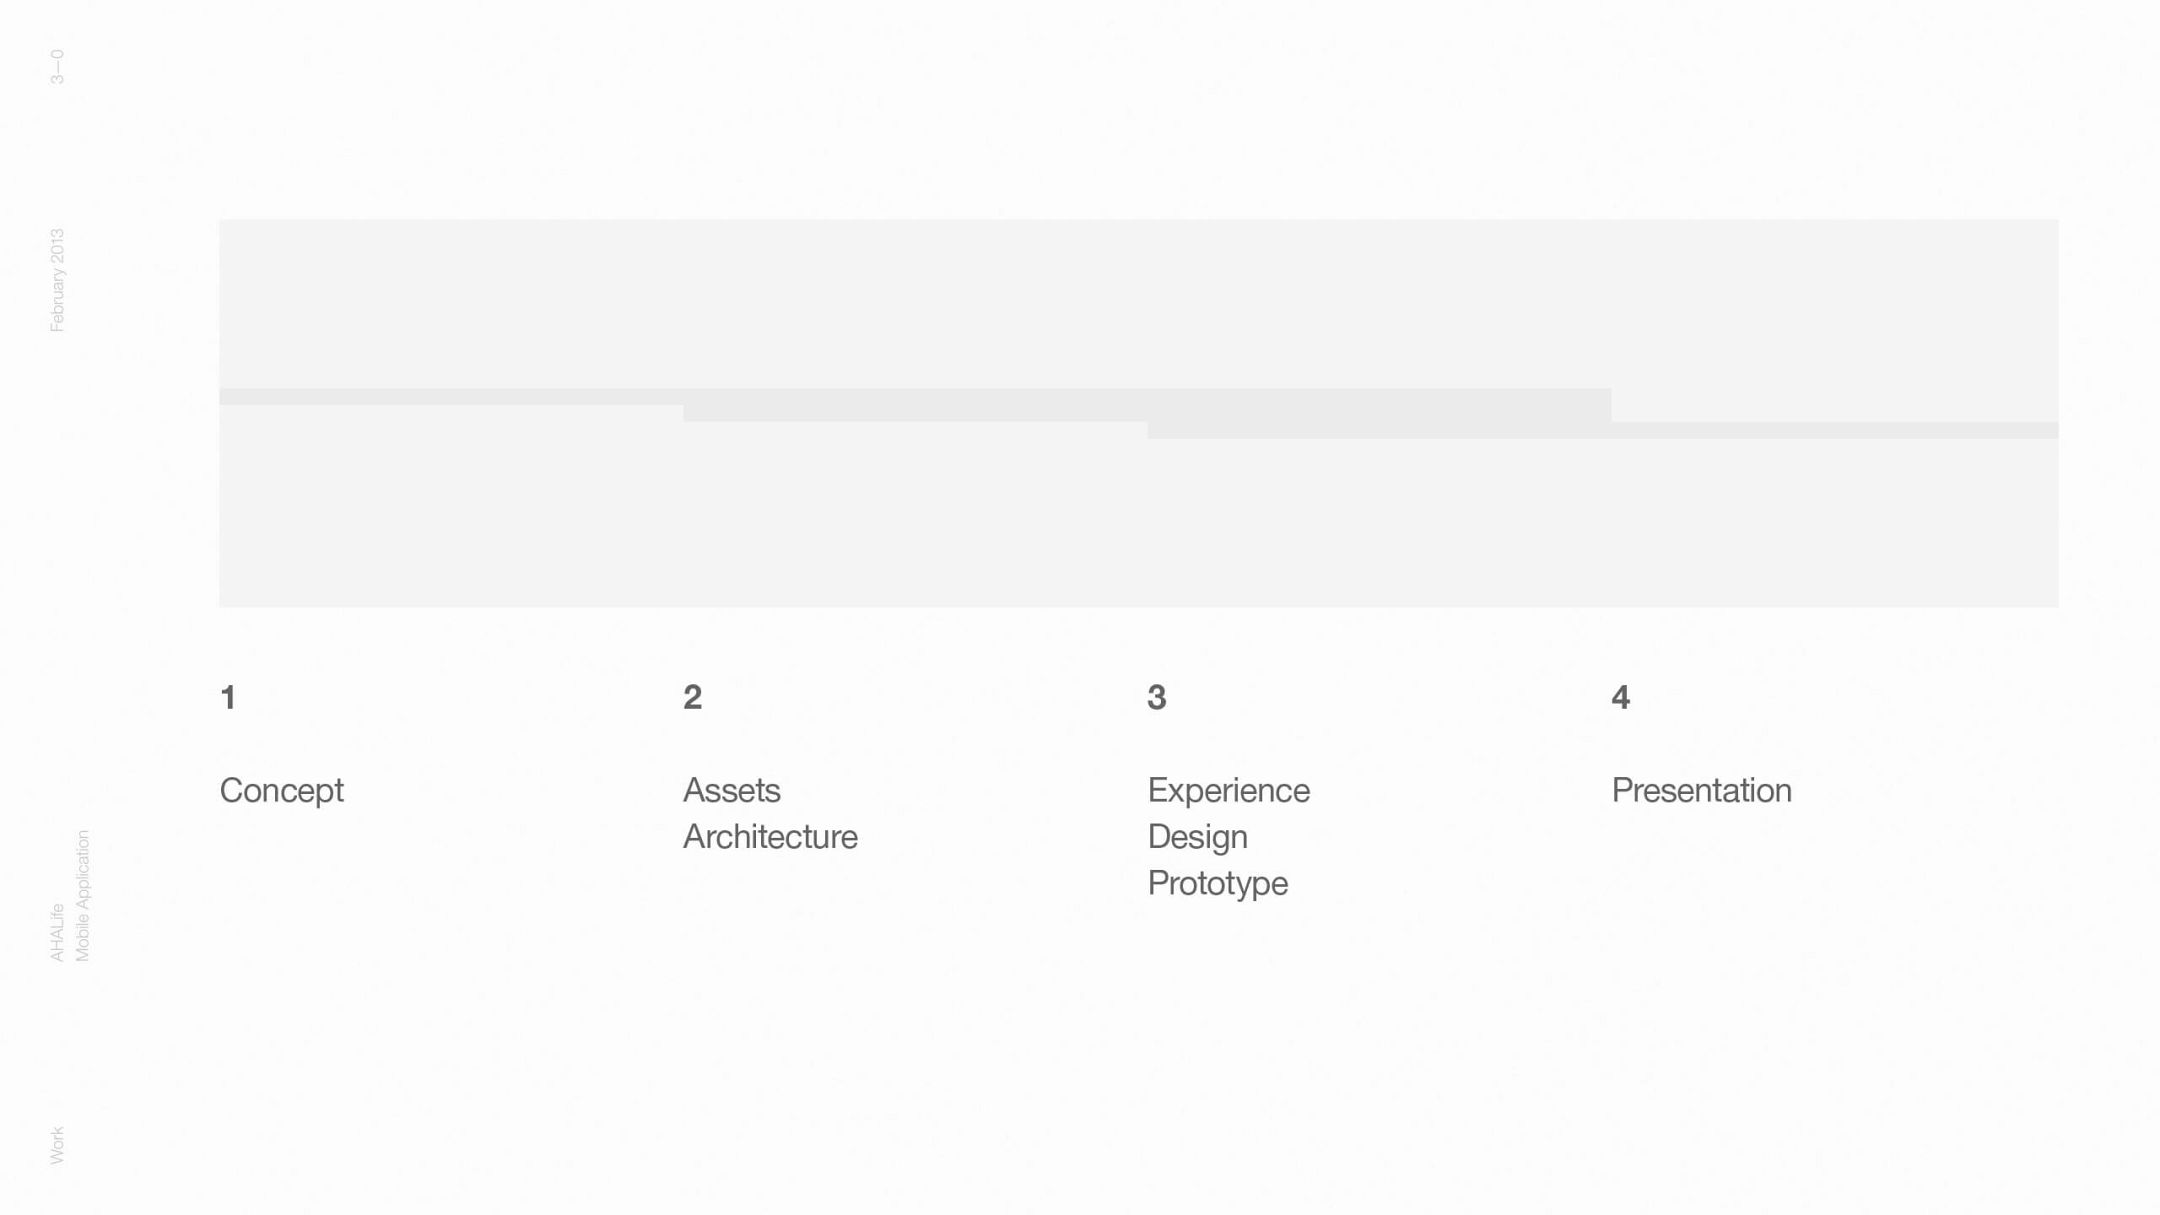The width and height of the screenshot is (2160, 1215).
Task: Click step number 1 heading
Action: click(x=228, y=697)
